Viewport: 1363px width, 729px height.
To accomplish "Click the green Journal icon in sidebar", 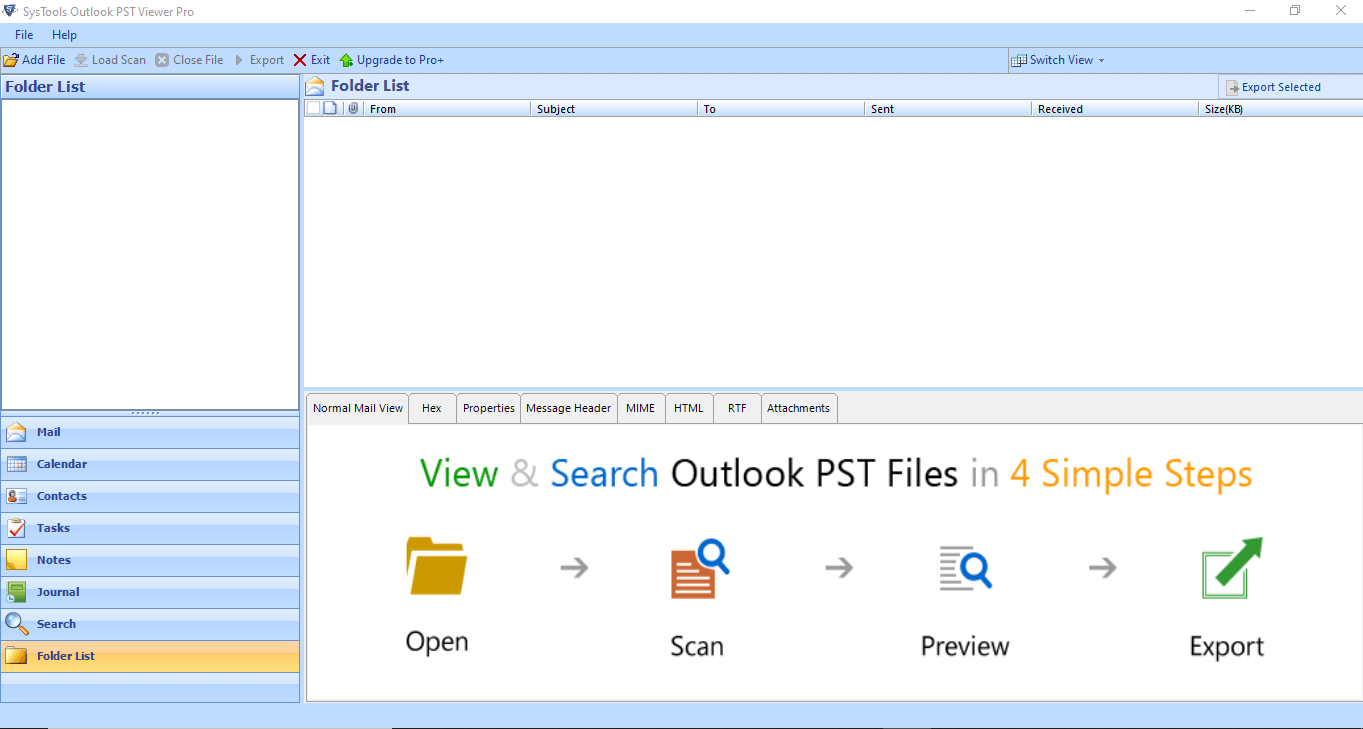I will (16, 592).
